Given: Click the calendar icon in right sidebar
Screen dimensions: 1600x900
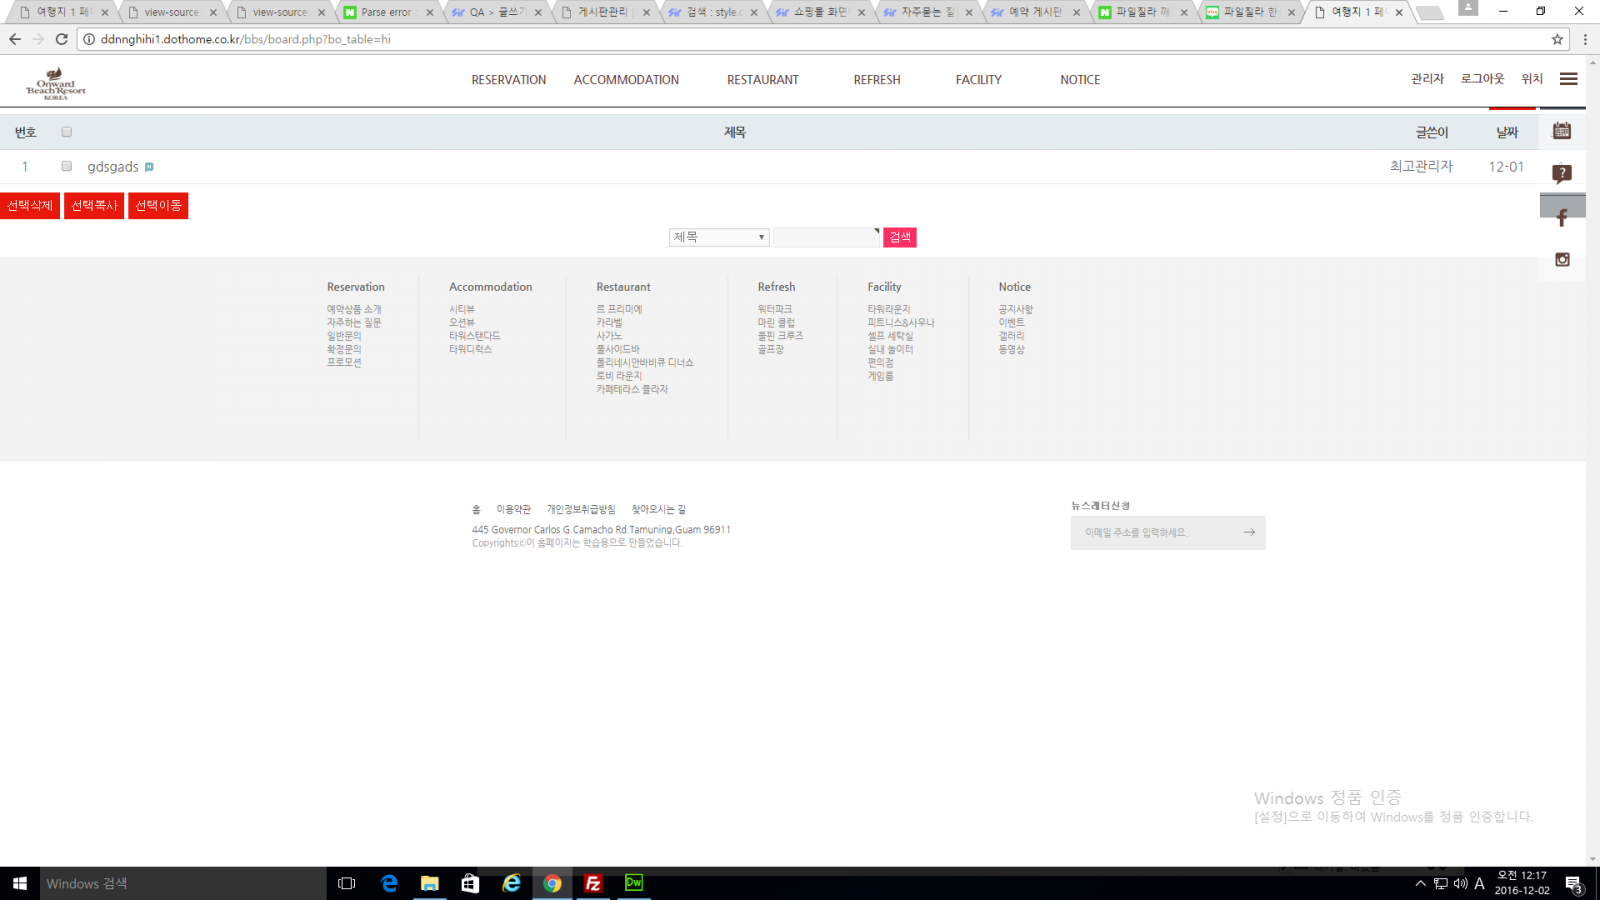Looking at the screenshot, I should click(x=1562, y=131).
